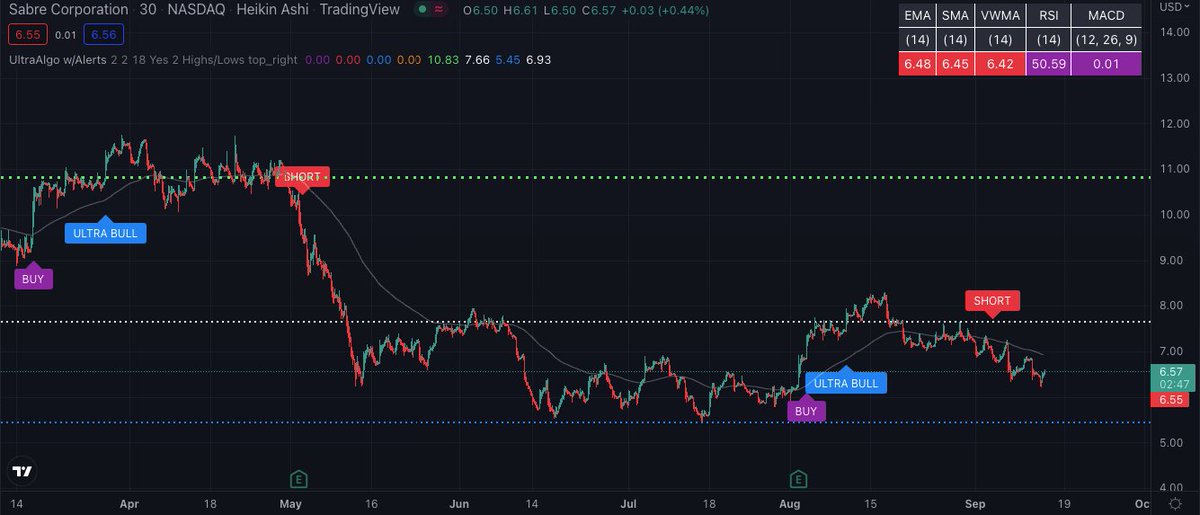Open the earnings E marker near Aug
This screenshot has width=1200, height=515.
[797, 477]
